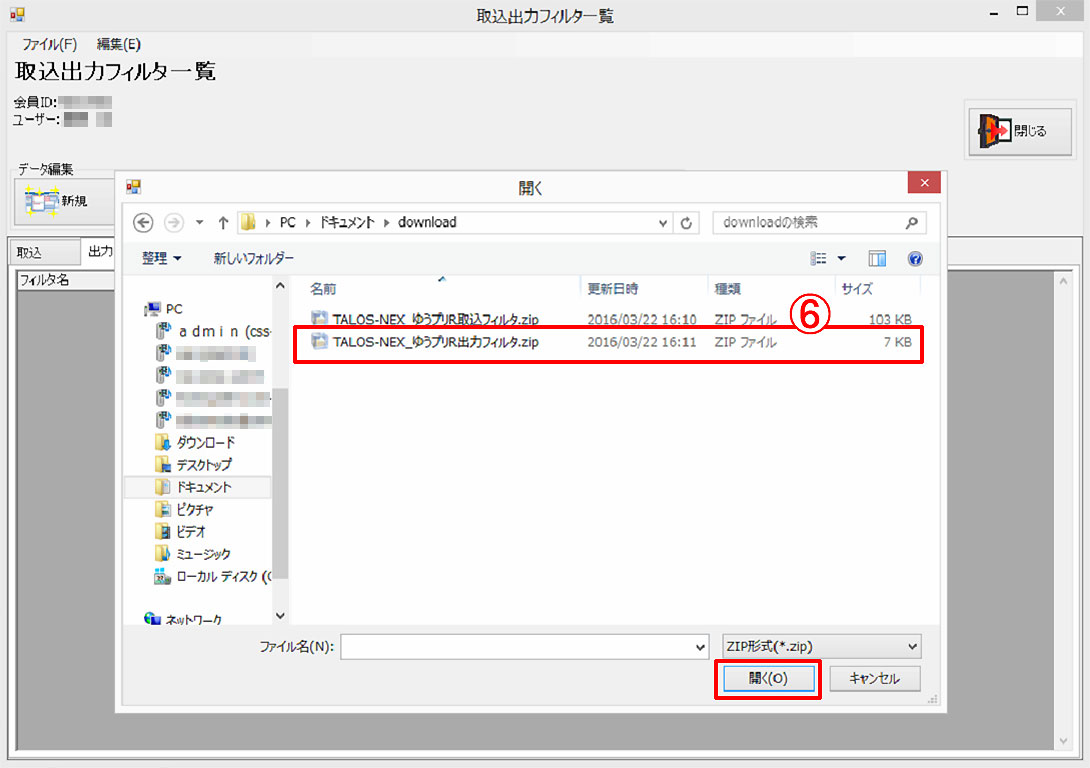Open the ZIP形式(*.zip) file type dropdown
Screen dimensions: 1090x768
(822, 646)
